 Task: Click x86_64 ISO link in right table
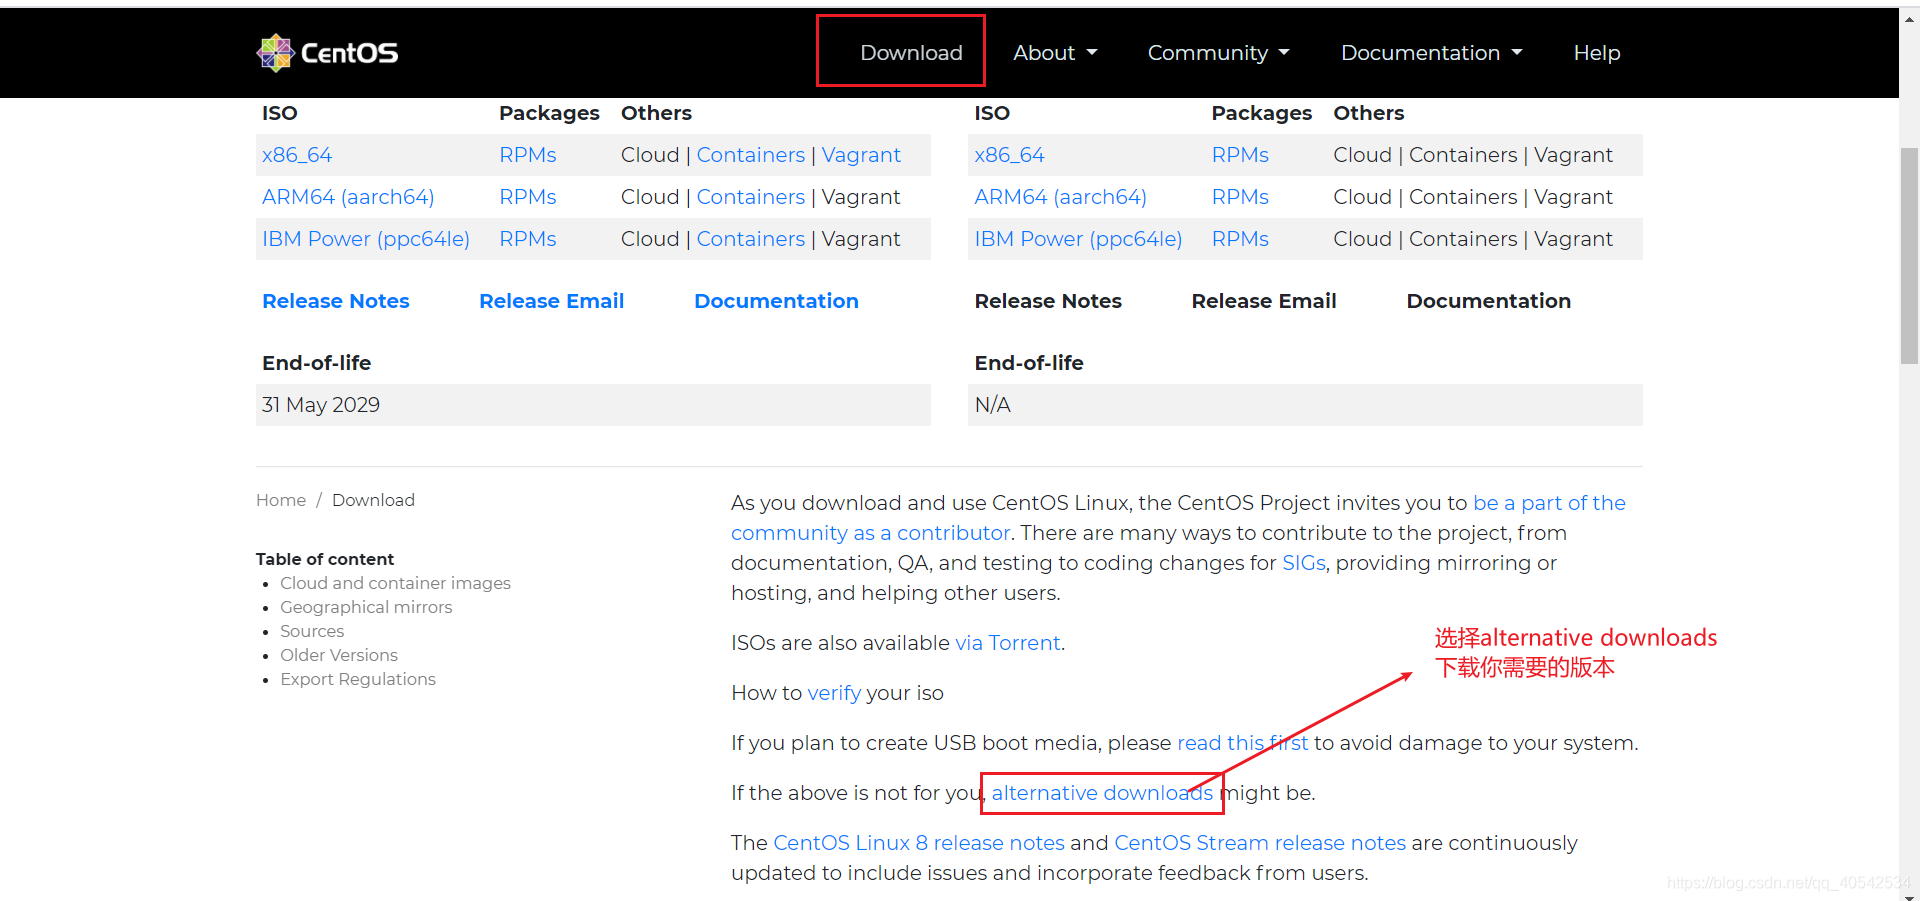pyautogui.click(x=1009, y=155)
